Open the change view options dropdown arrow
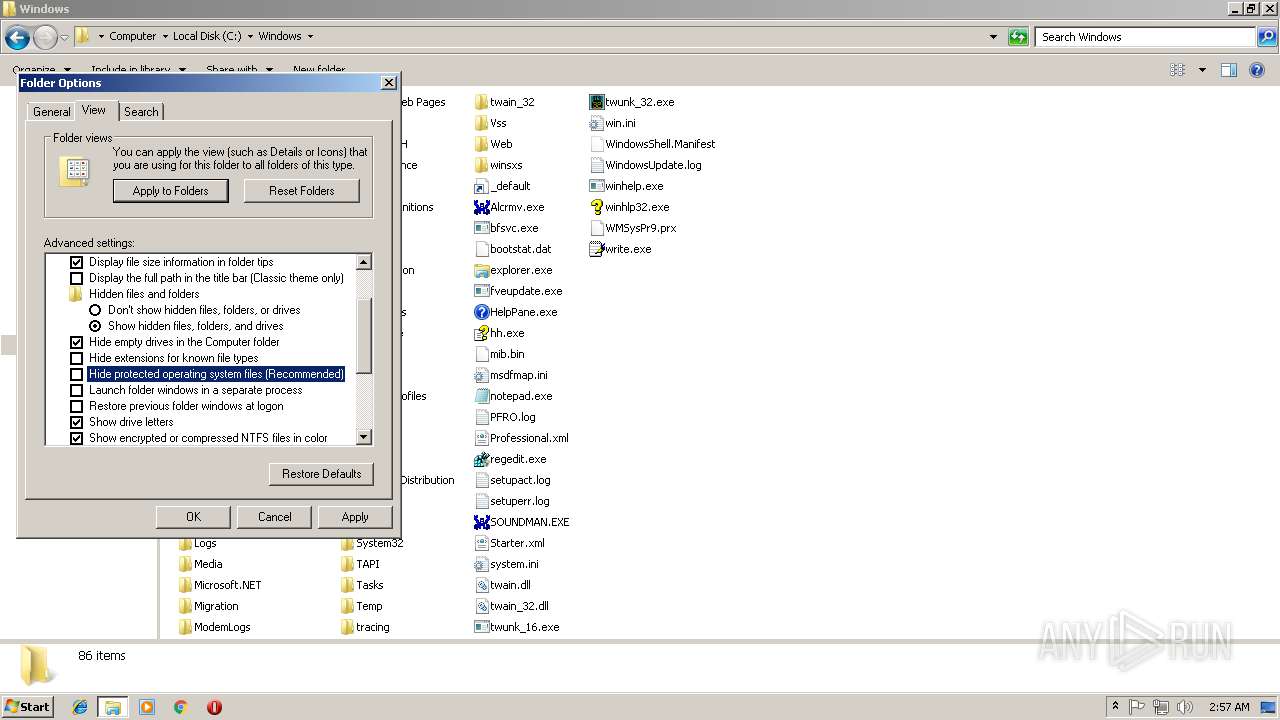 (x=1202, y=70)
